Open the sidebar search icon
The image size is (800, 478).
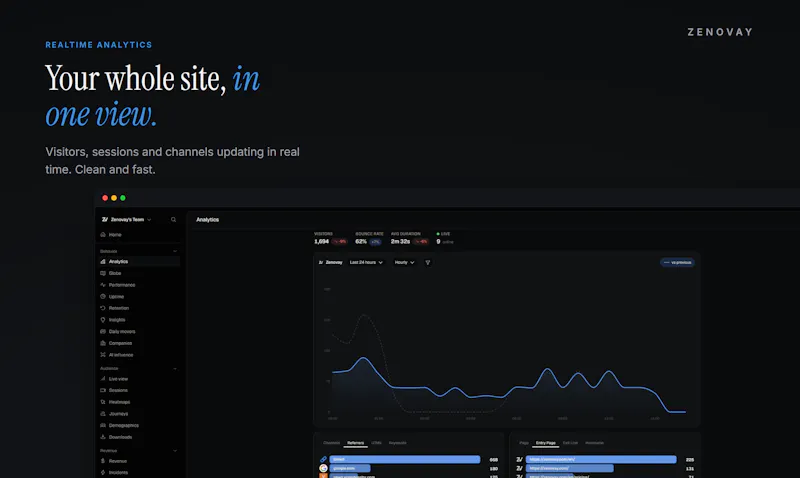tap(173, 219)
